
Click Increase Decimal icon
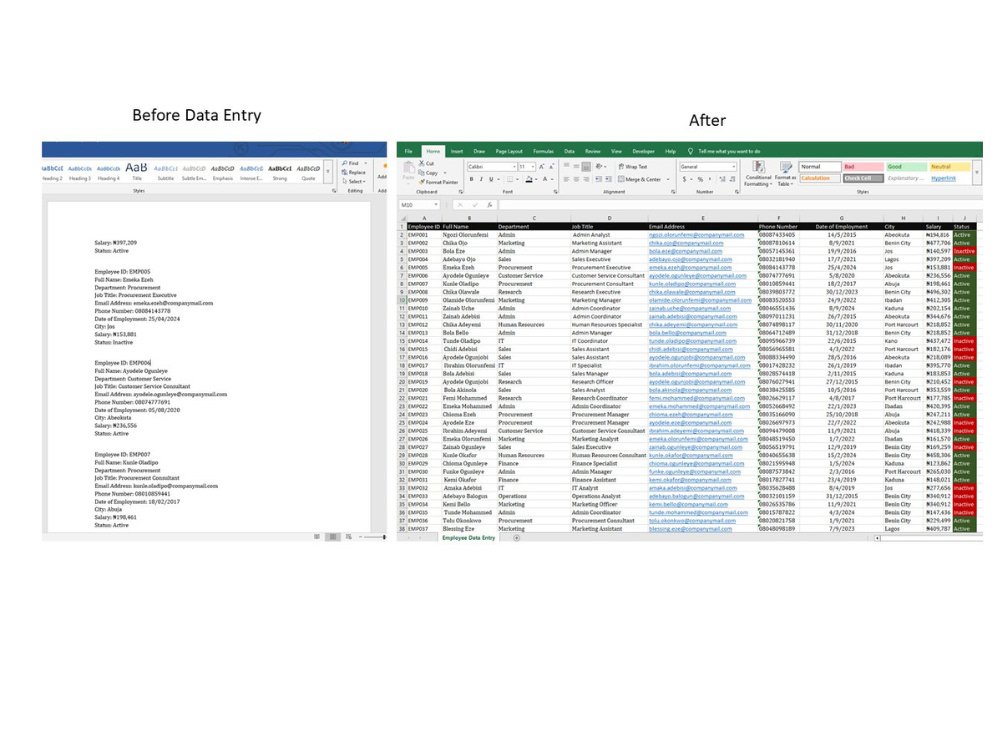(x=723, y=179)
